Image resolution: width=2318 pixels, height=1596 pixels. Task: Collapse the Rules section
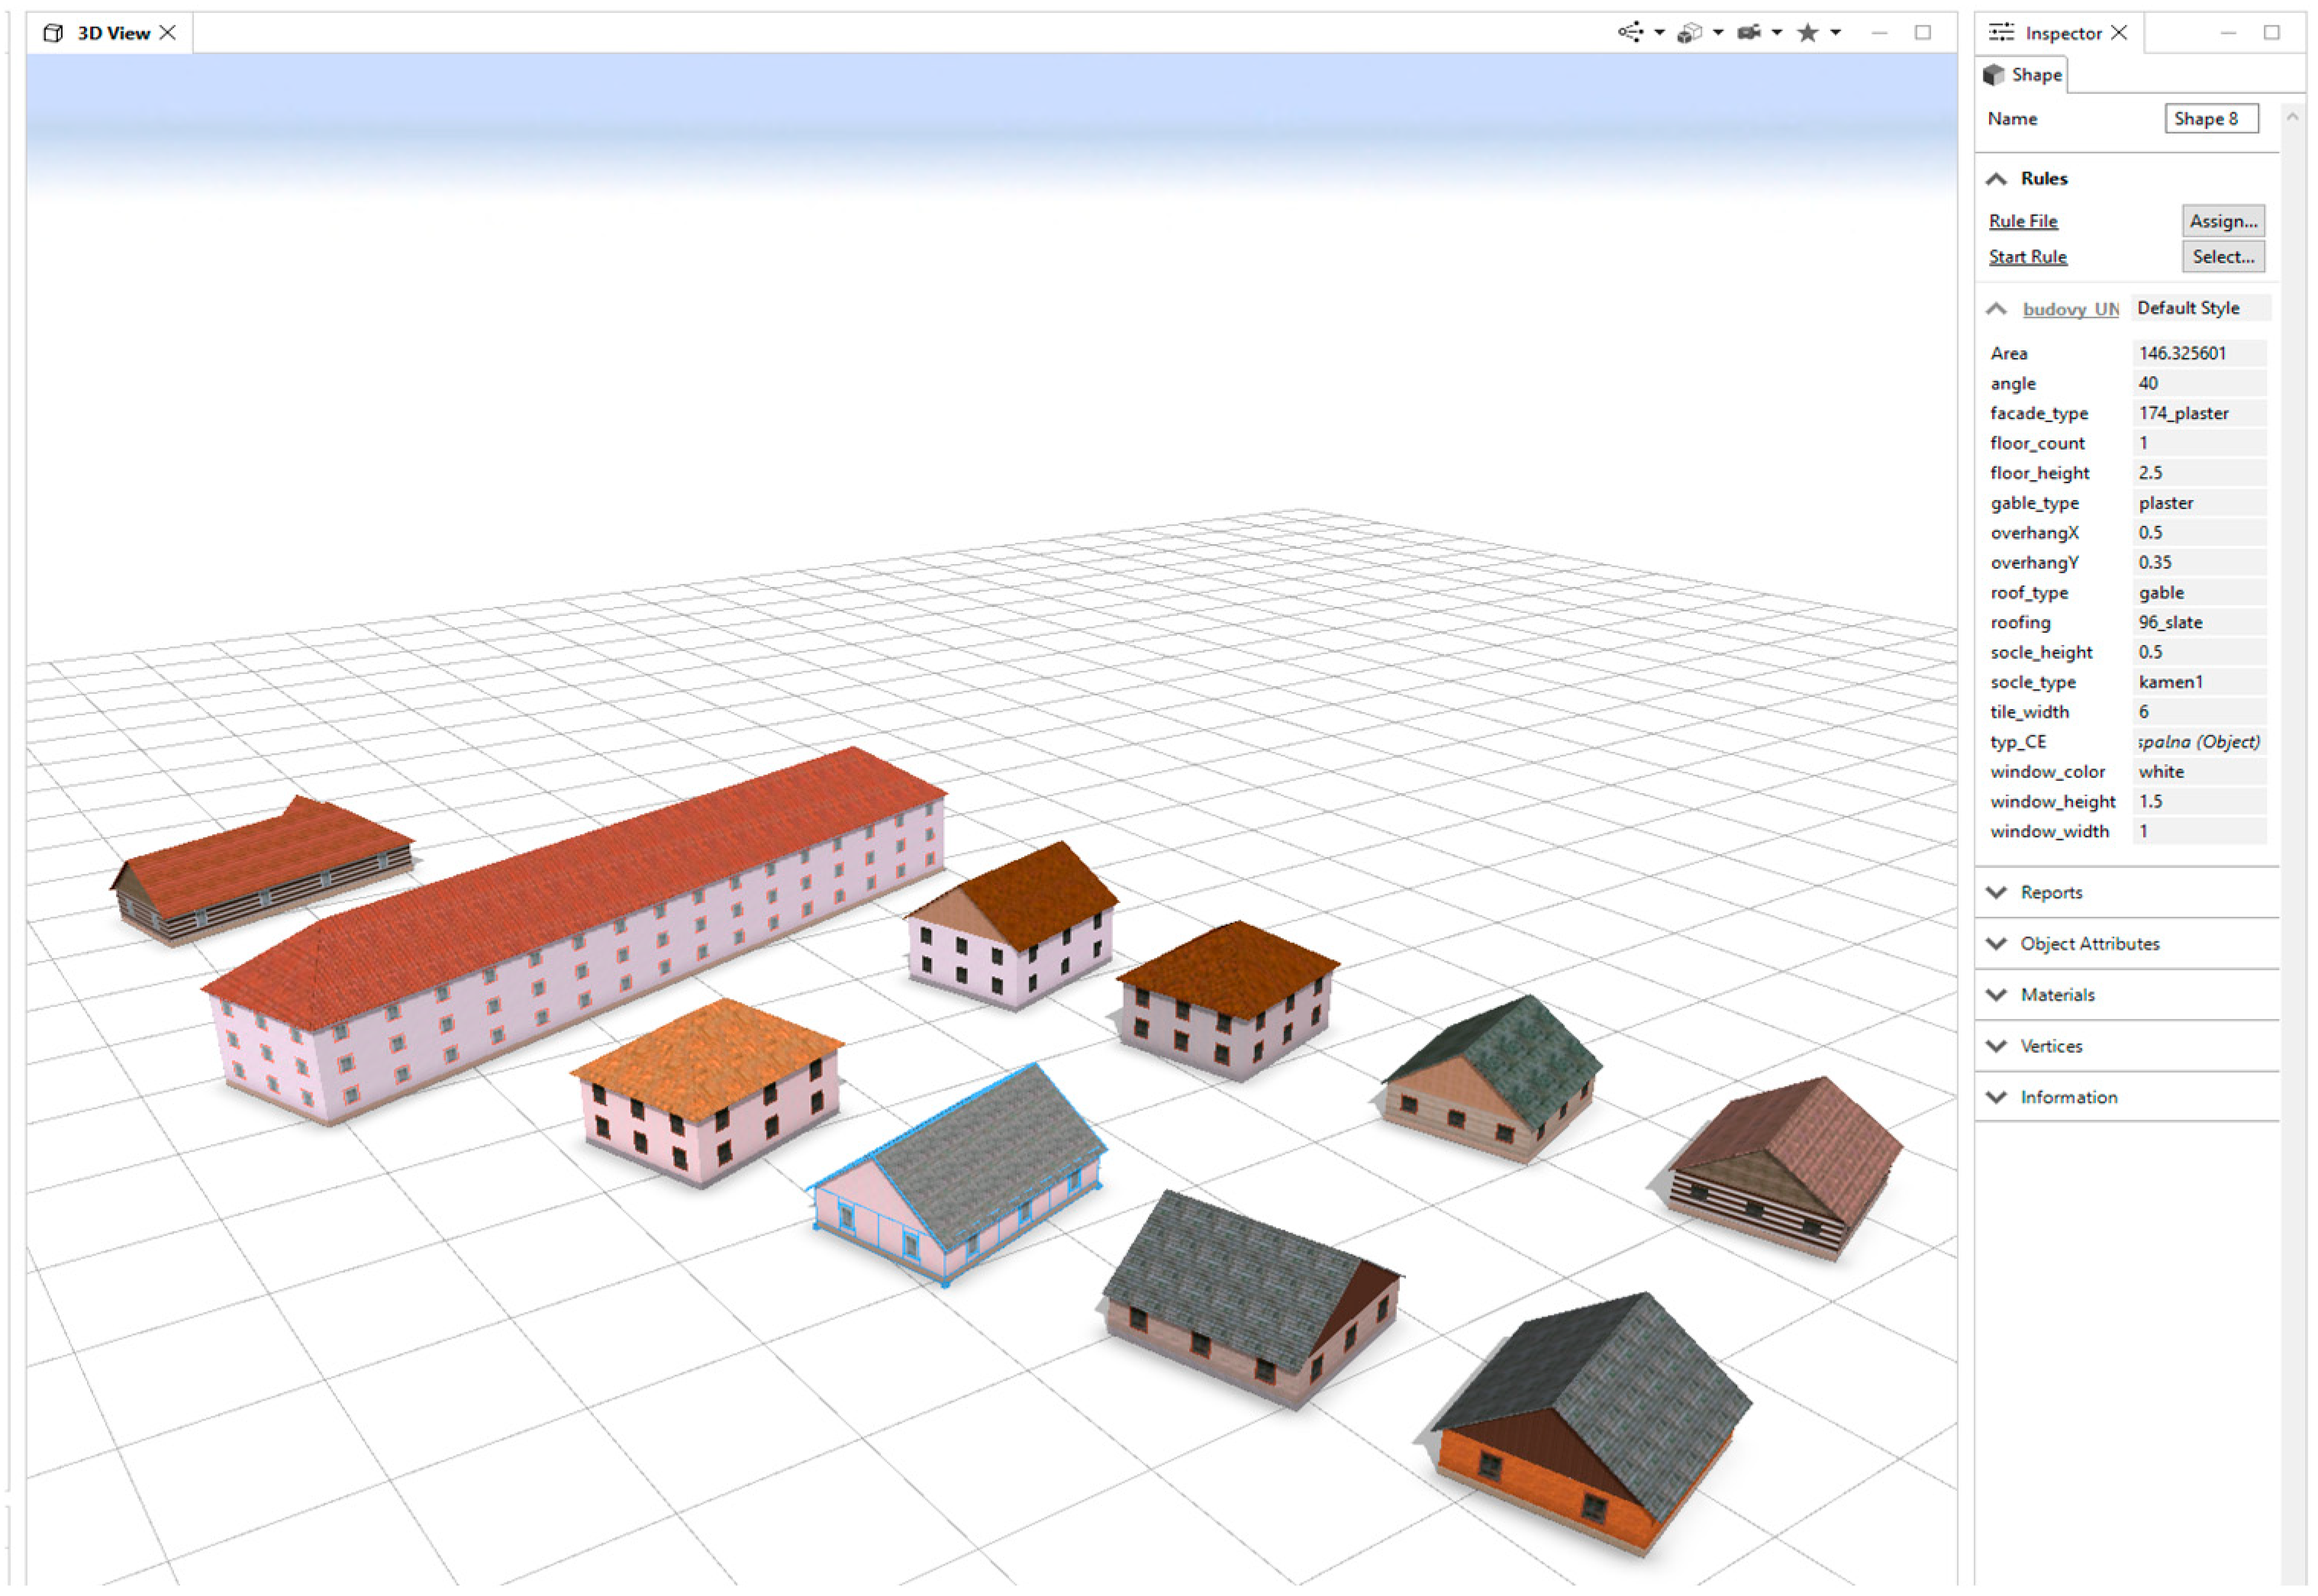1997,179
